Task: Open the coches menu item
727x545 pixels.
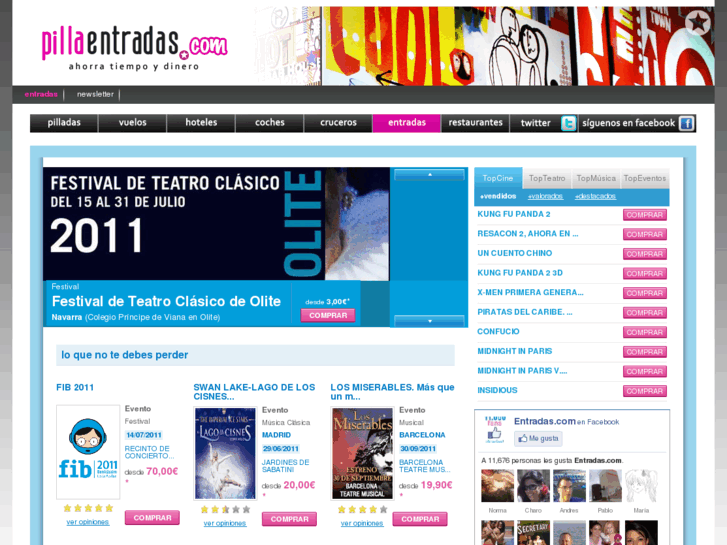Action: (x=270, y=123)
